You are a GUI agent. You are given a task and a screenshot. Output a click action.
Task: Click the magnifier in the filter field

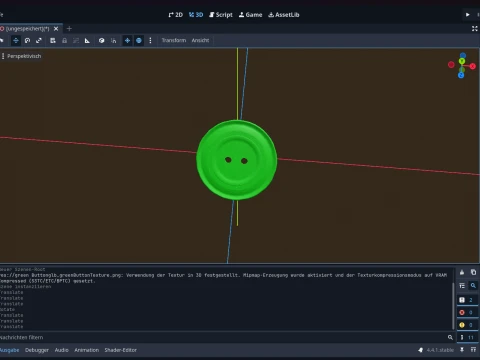click(x=450, y=337)
